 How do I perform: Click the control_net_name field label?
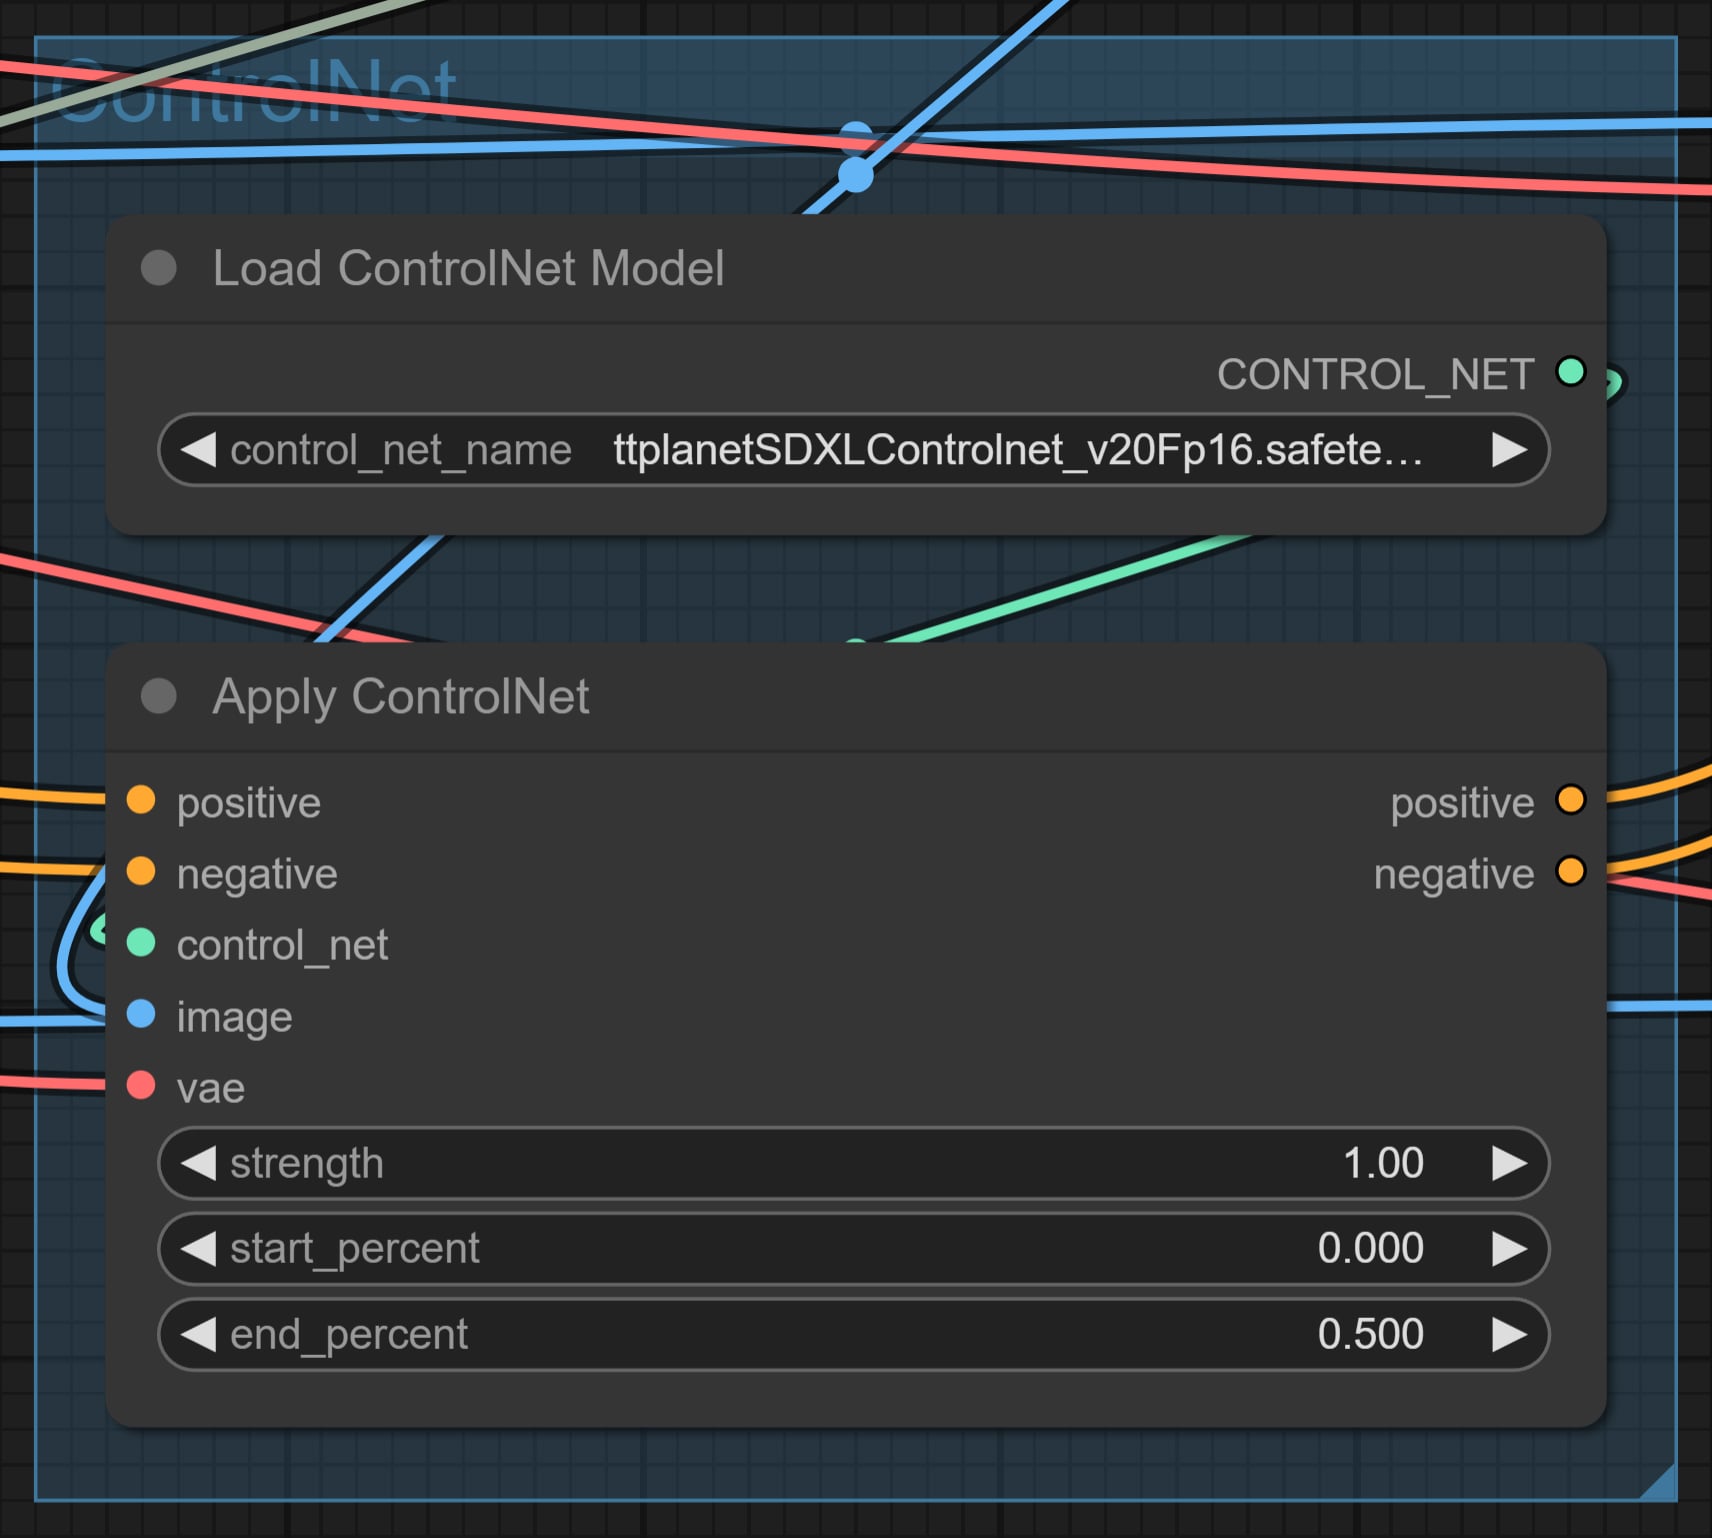[x=401, y=451]
